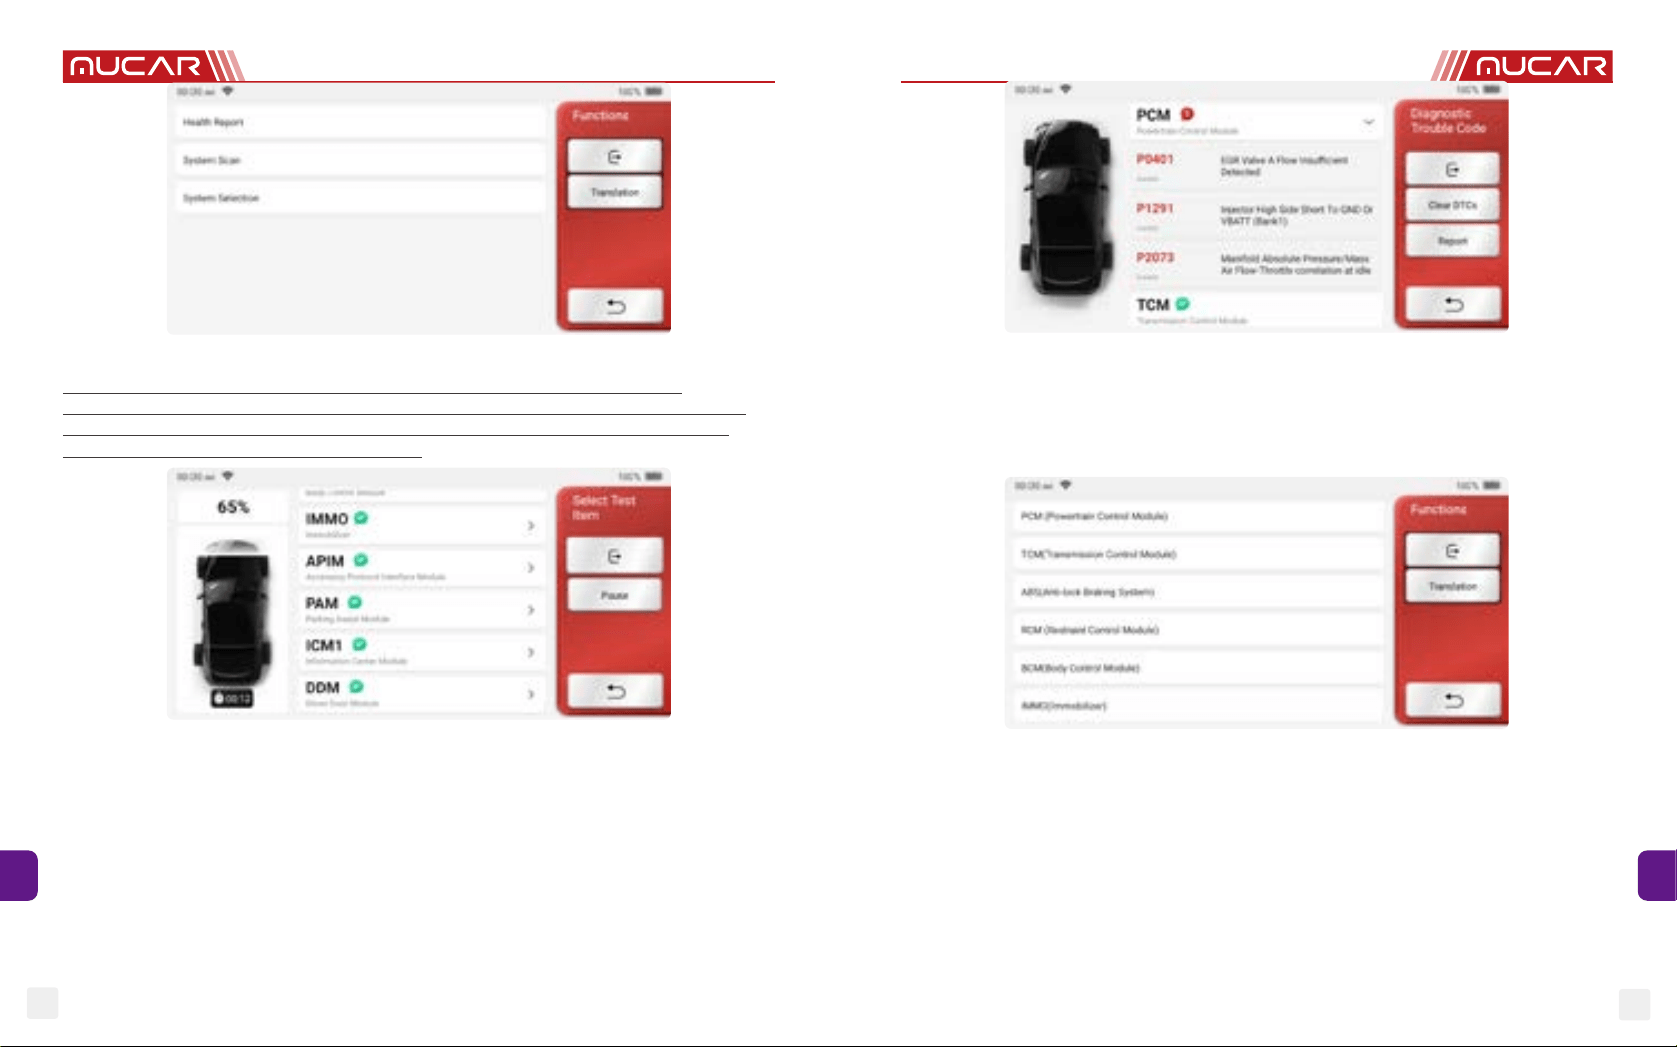Click green status badge beside DDM
The width and height of the screenshot is (1677, 1047).
356,686
